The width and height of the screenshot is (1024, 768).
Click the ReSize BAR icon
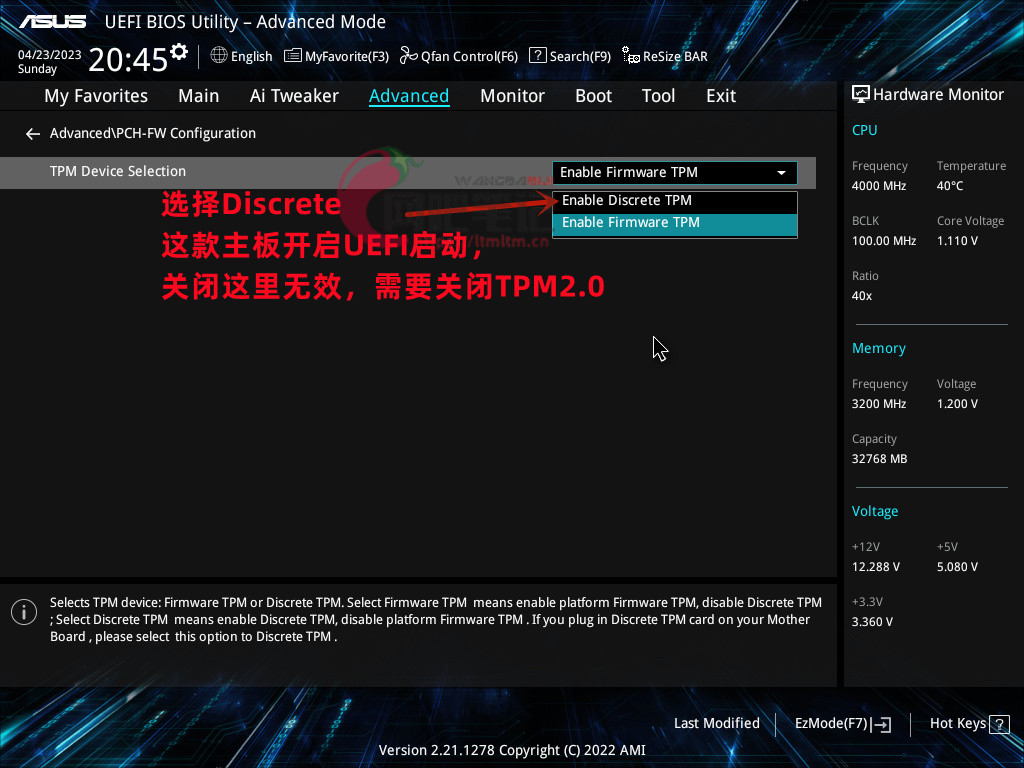tap(631, 56)
